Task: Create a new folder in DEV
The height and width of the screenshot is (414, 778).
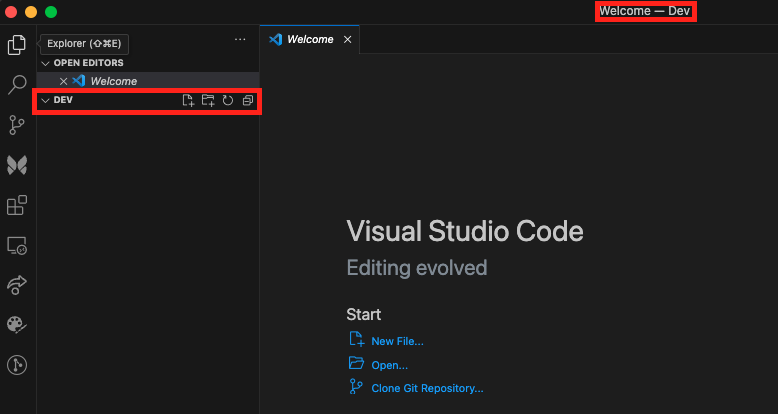Action: (208, 100)
